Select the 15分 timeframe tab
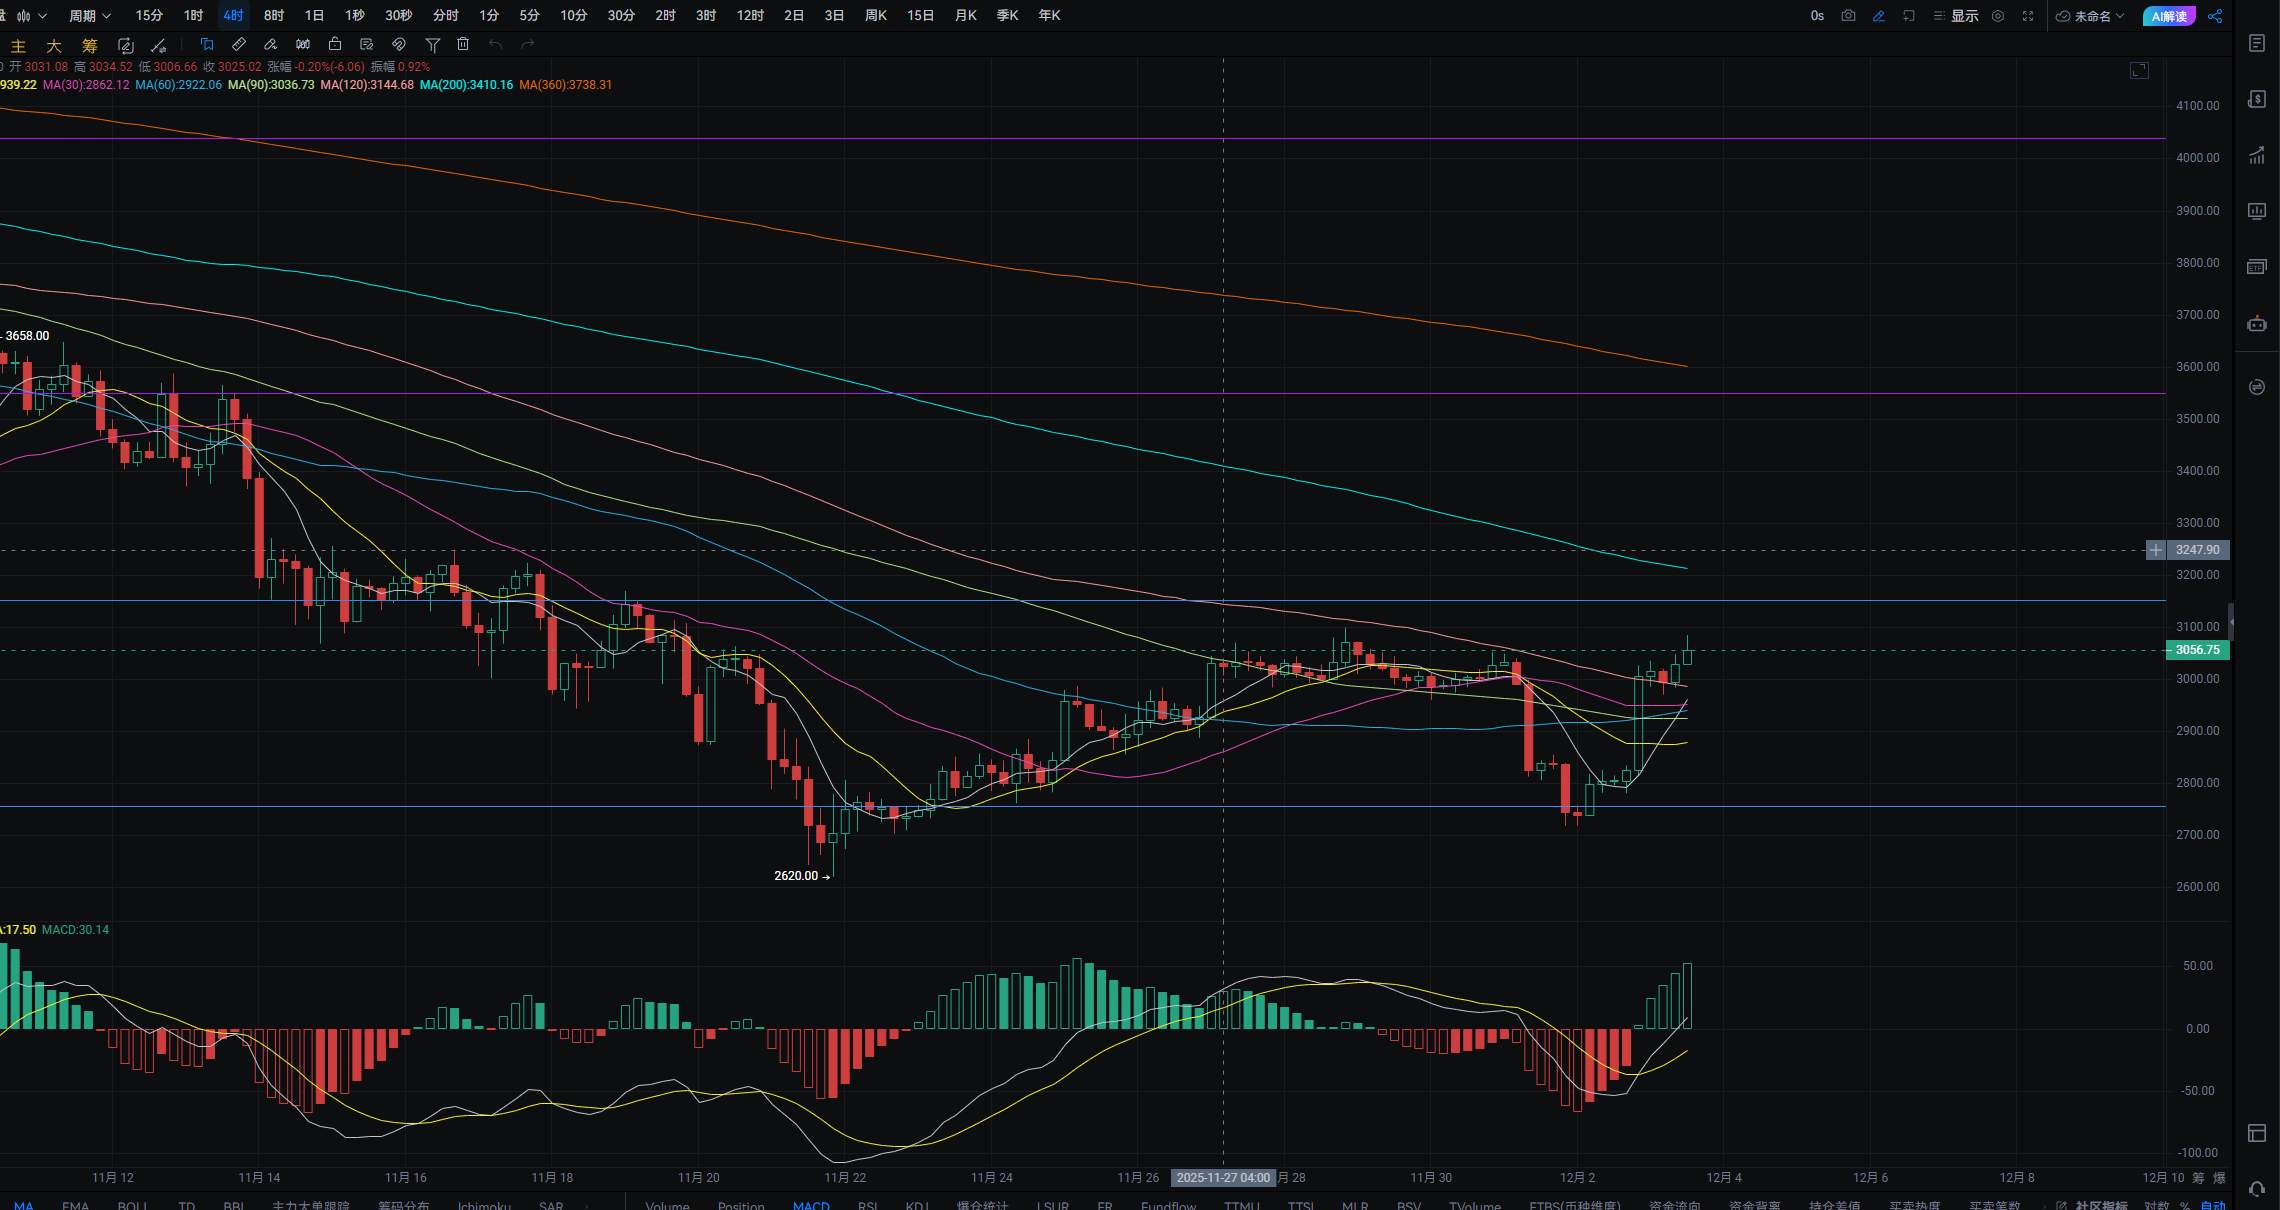2280x1210 pixels. 149,16
